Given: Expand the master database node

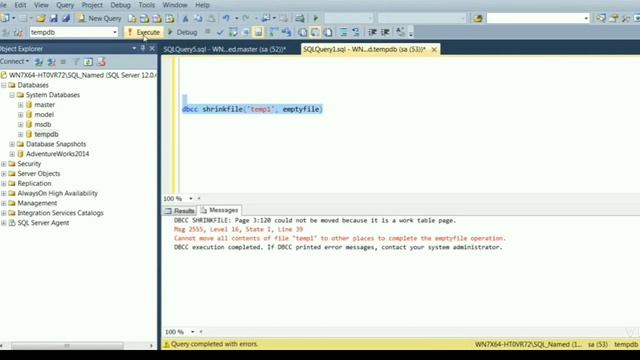Looking at the screenshot, I should pos(20,105).
